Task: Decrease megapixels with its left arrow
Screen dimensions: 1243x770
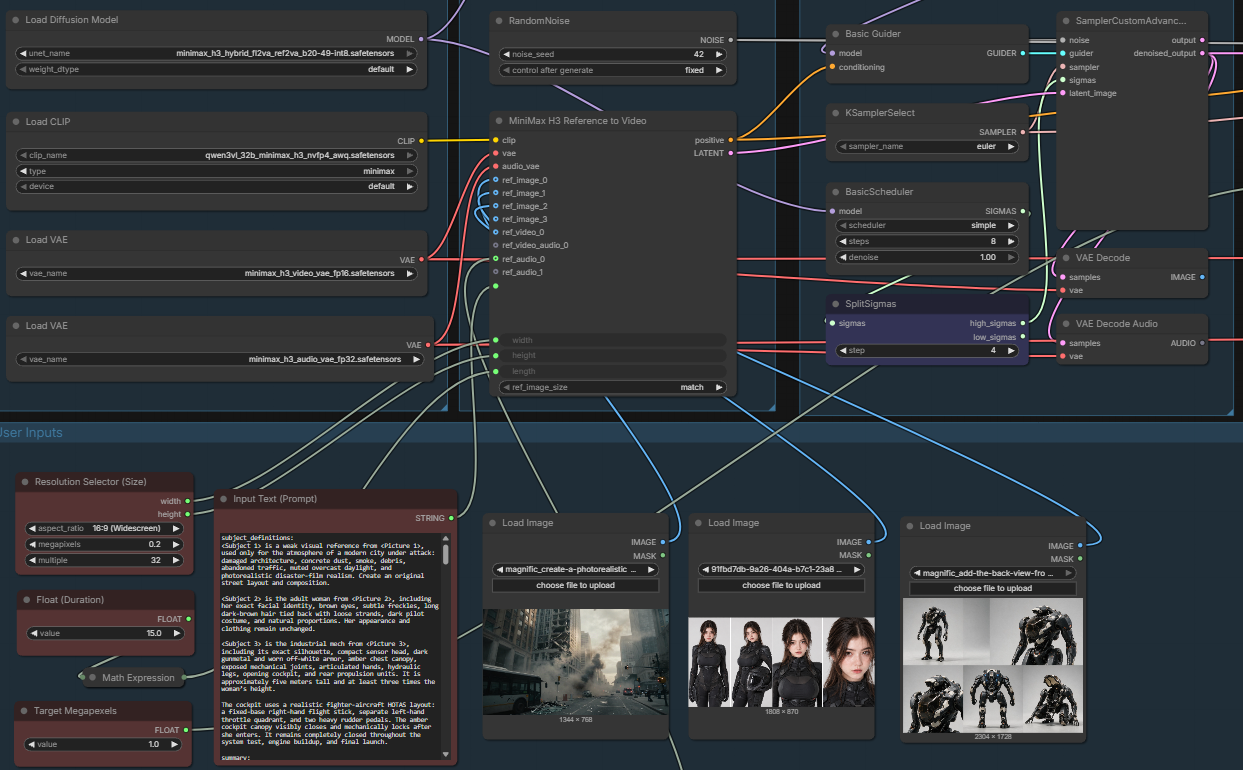Action: [x=32, y=544]
